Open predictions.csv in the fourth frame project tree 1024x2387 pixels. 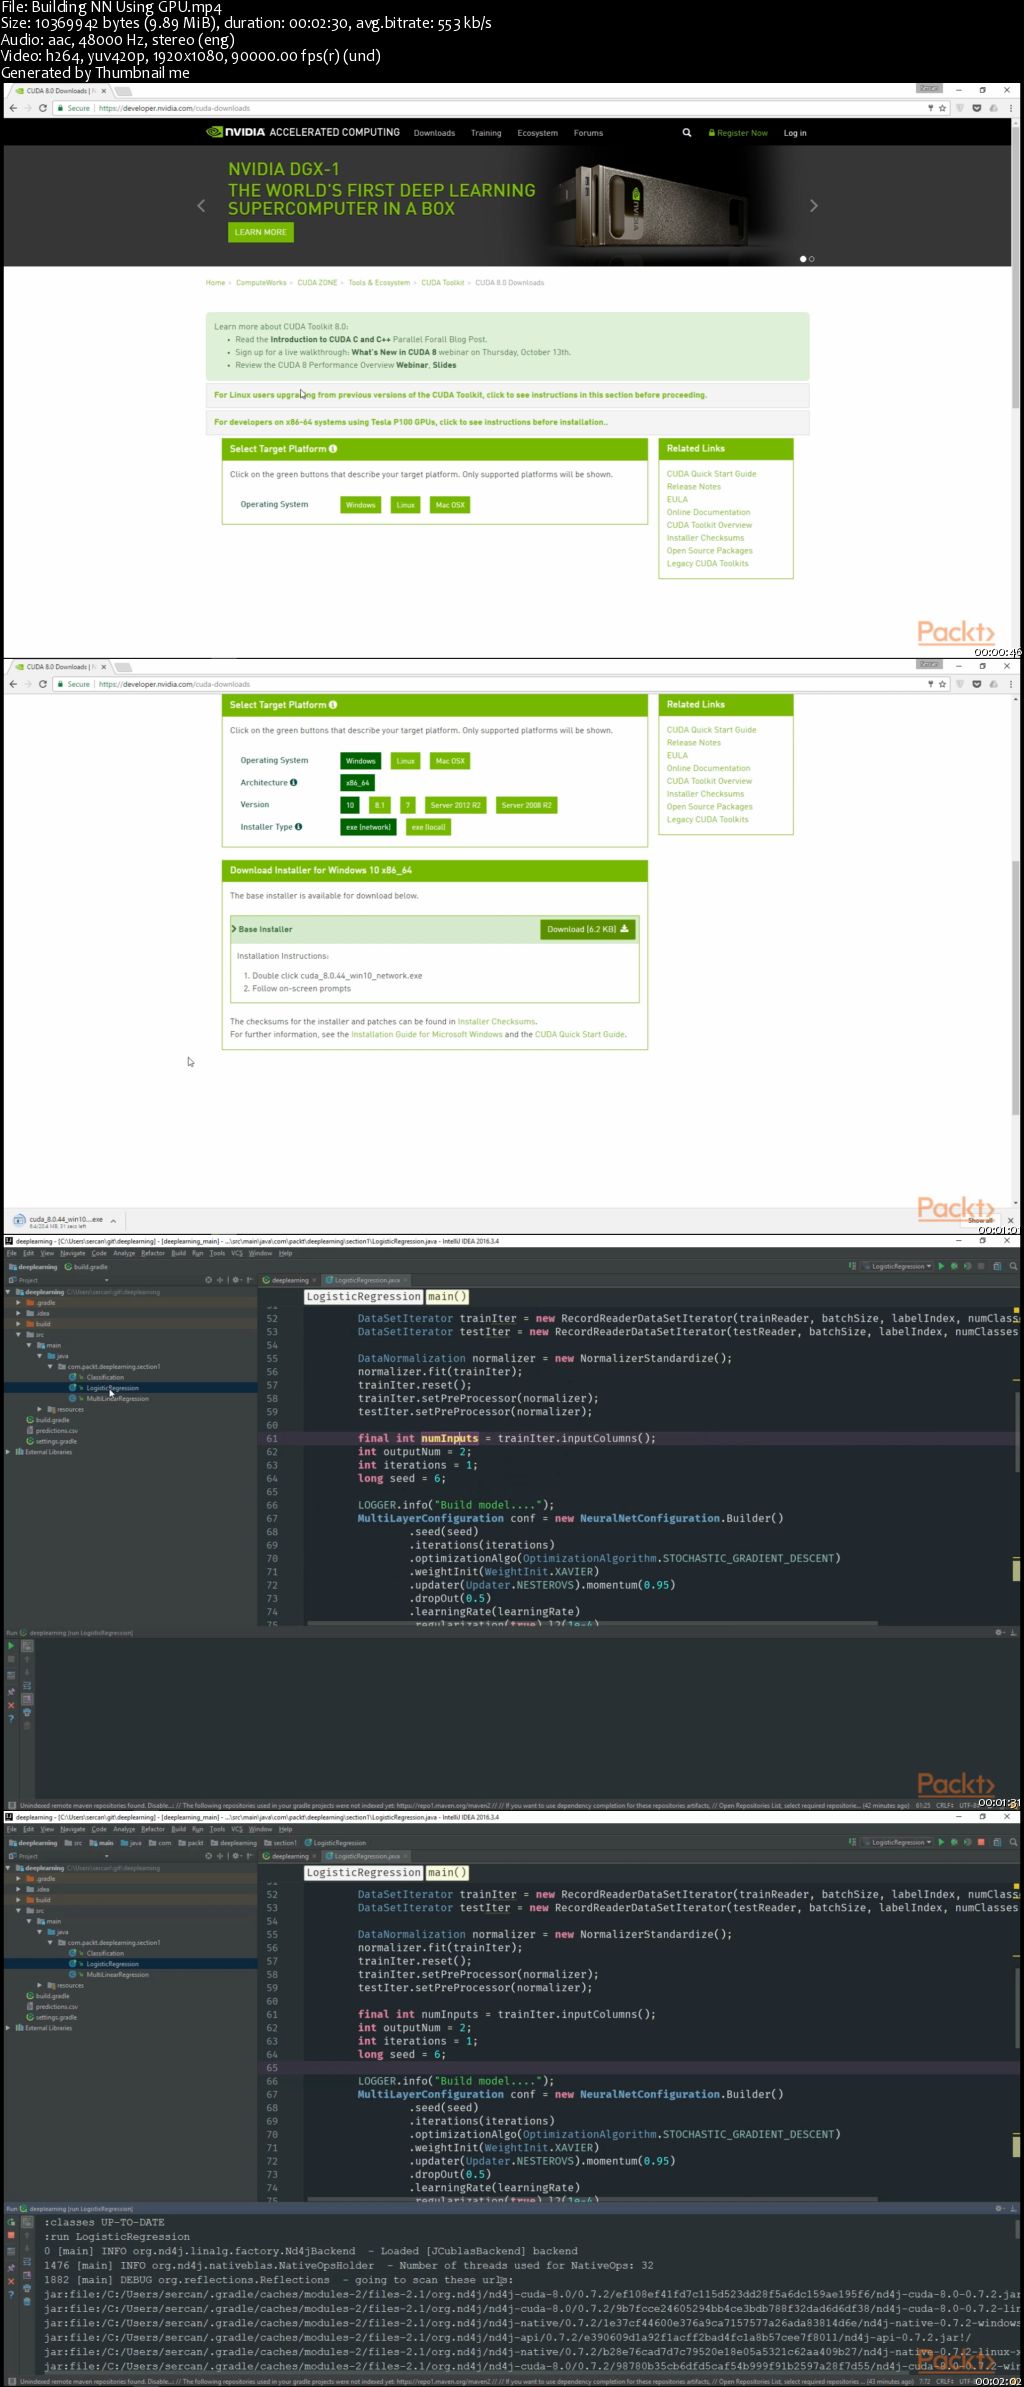point(56,2006)
